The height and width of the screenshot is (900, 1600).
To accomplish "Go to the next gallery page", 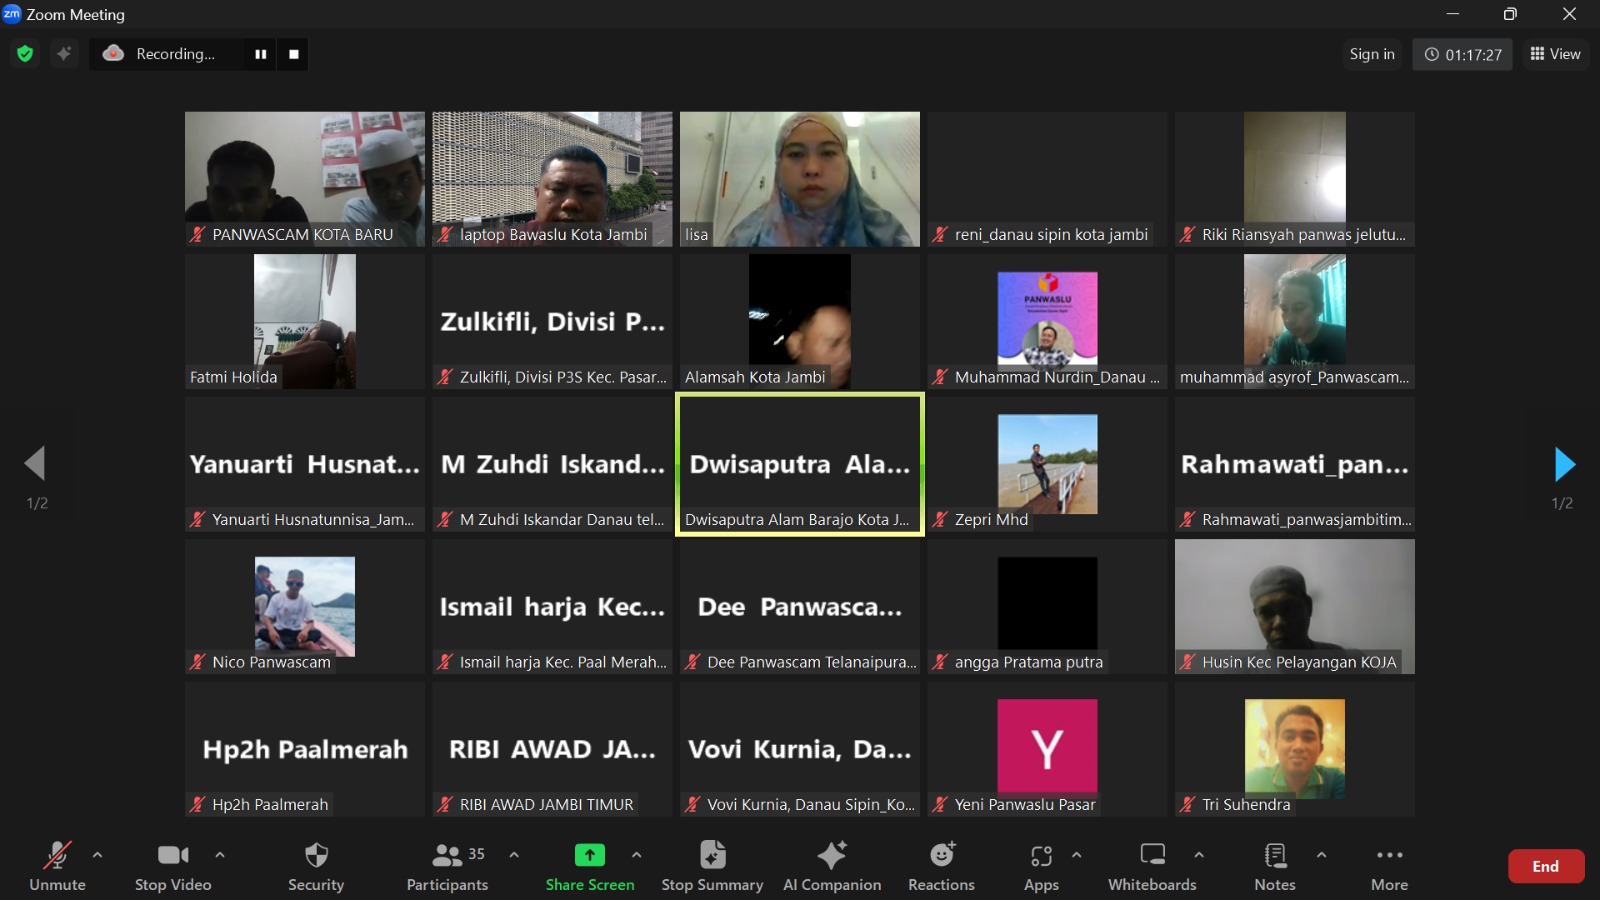I will coord(1563,463).
